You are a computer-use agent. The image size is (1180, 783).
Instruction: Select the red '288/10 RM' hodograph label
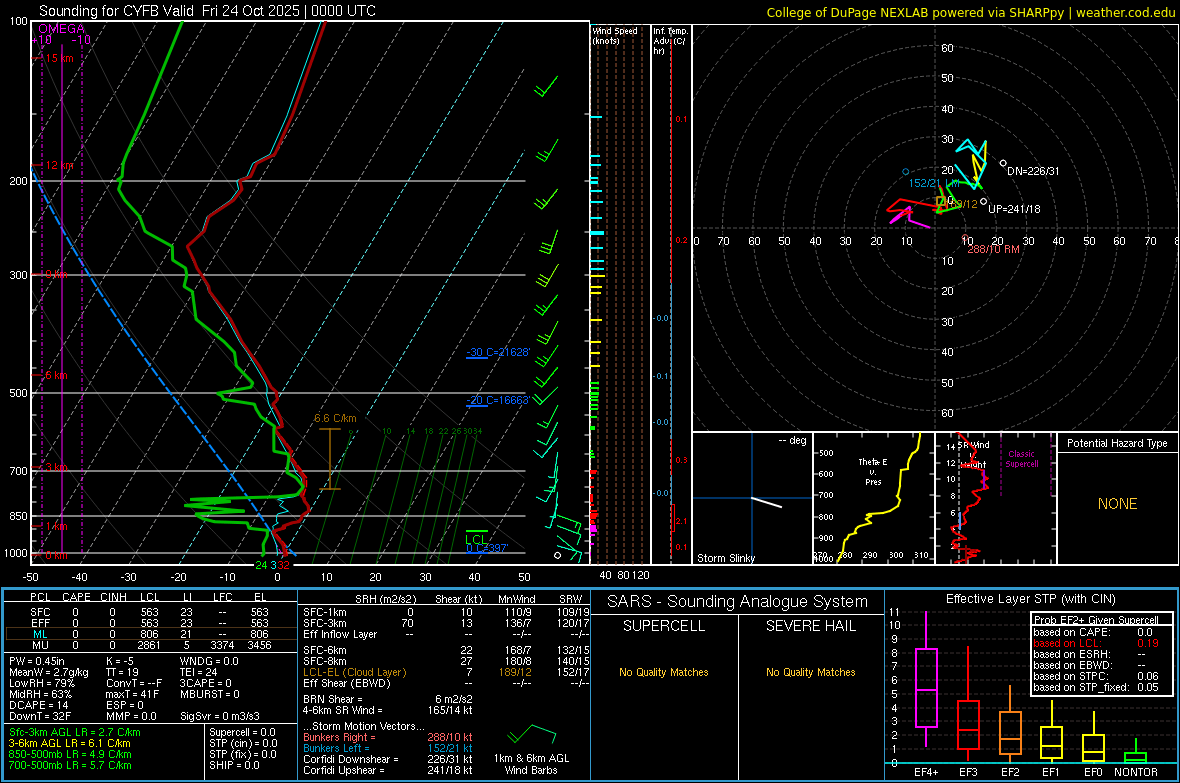coord(993,249)
